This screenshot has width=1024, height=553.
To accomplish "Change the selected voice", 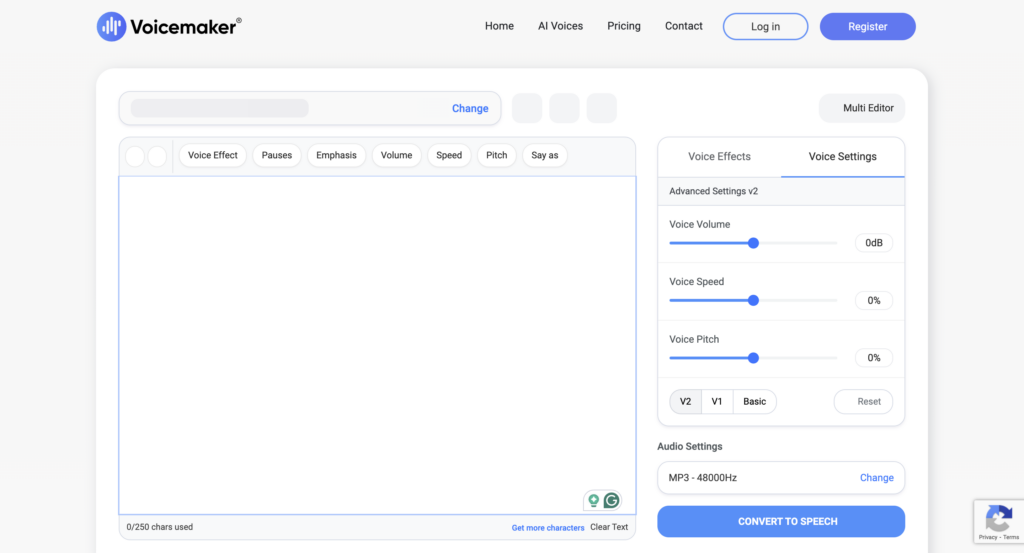I will (470, 108).
